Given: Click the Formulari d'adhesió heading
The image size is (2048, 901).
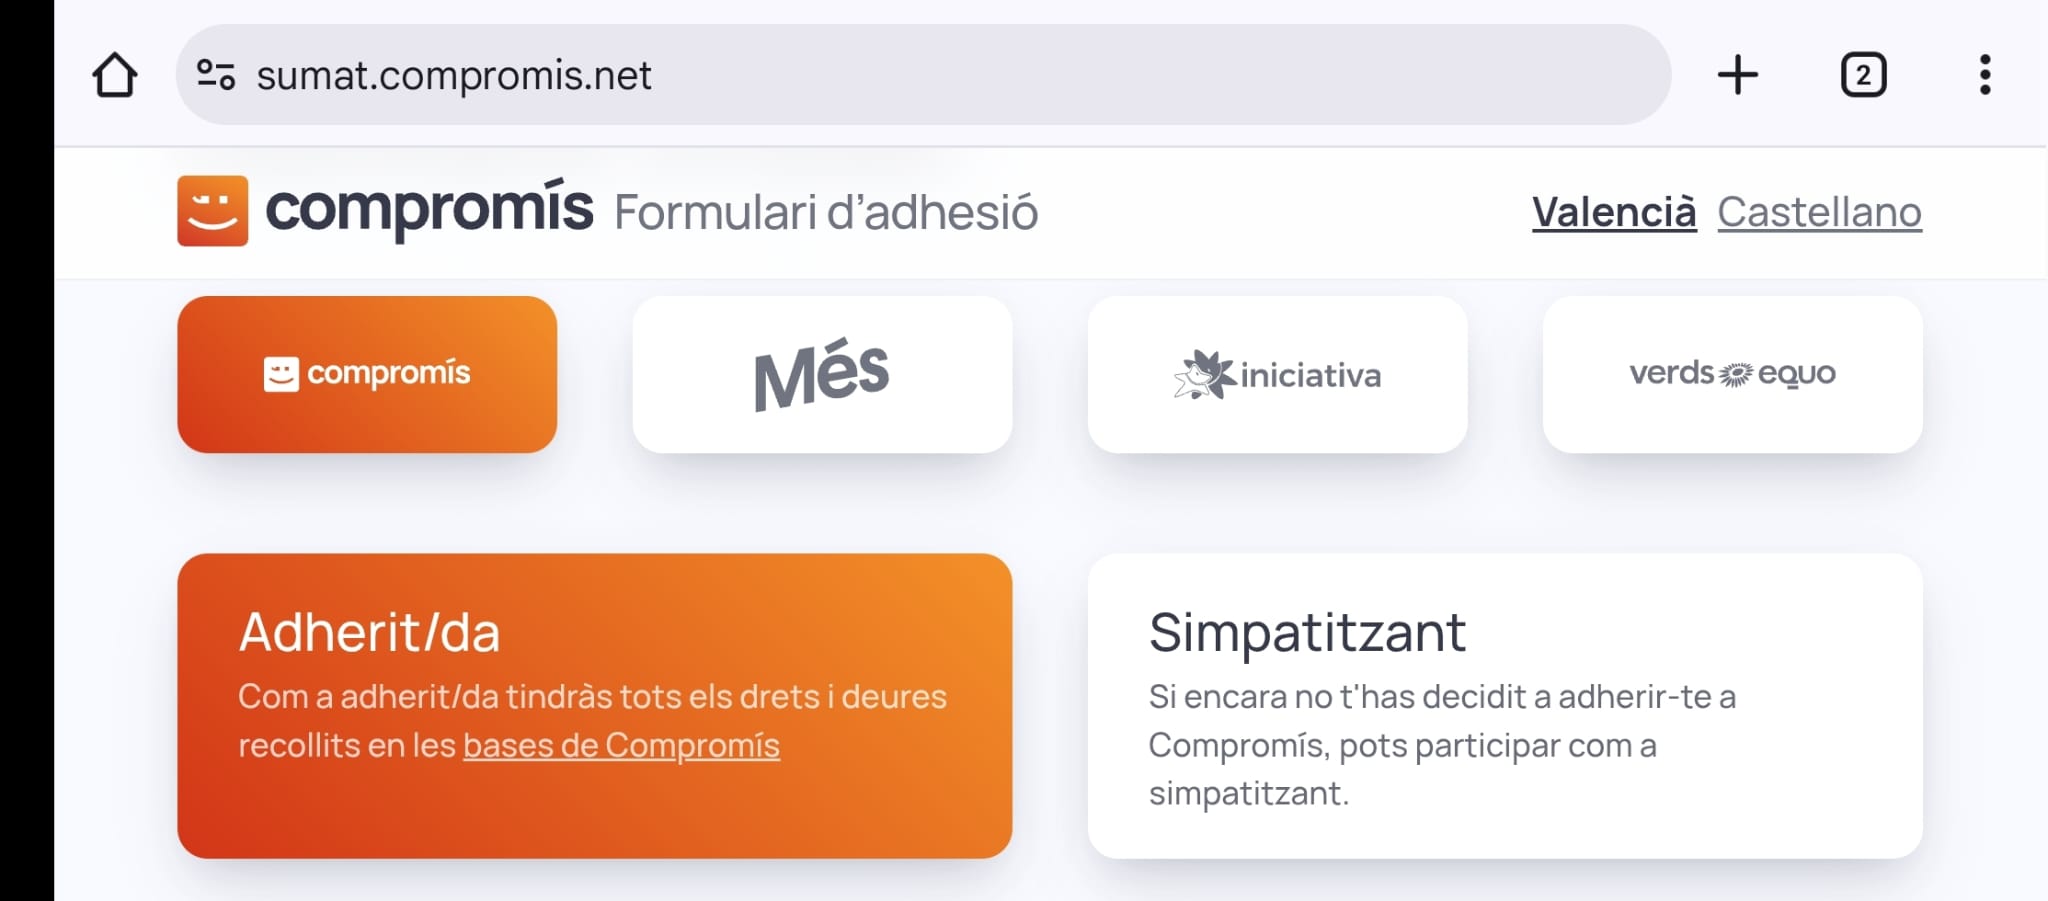Looking at the screenshot, I should point(826,213).
